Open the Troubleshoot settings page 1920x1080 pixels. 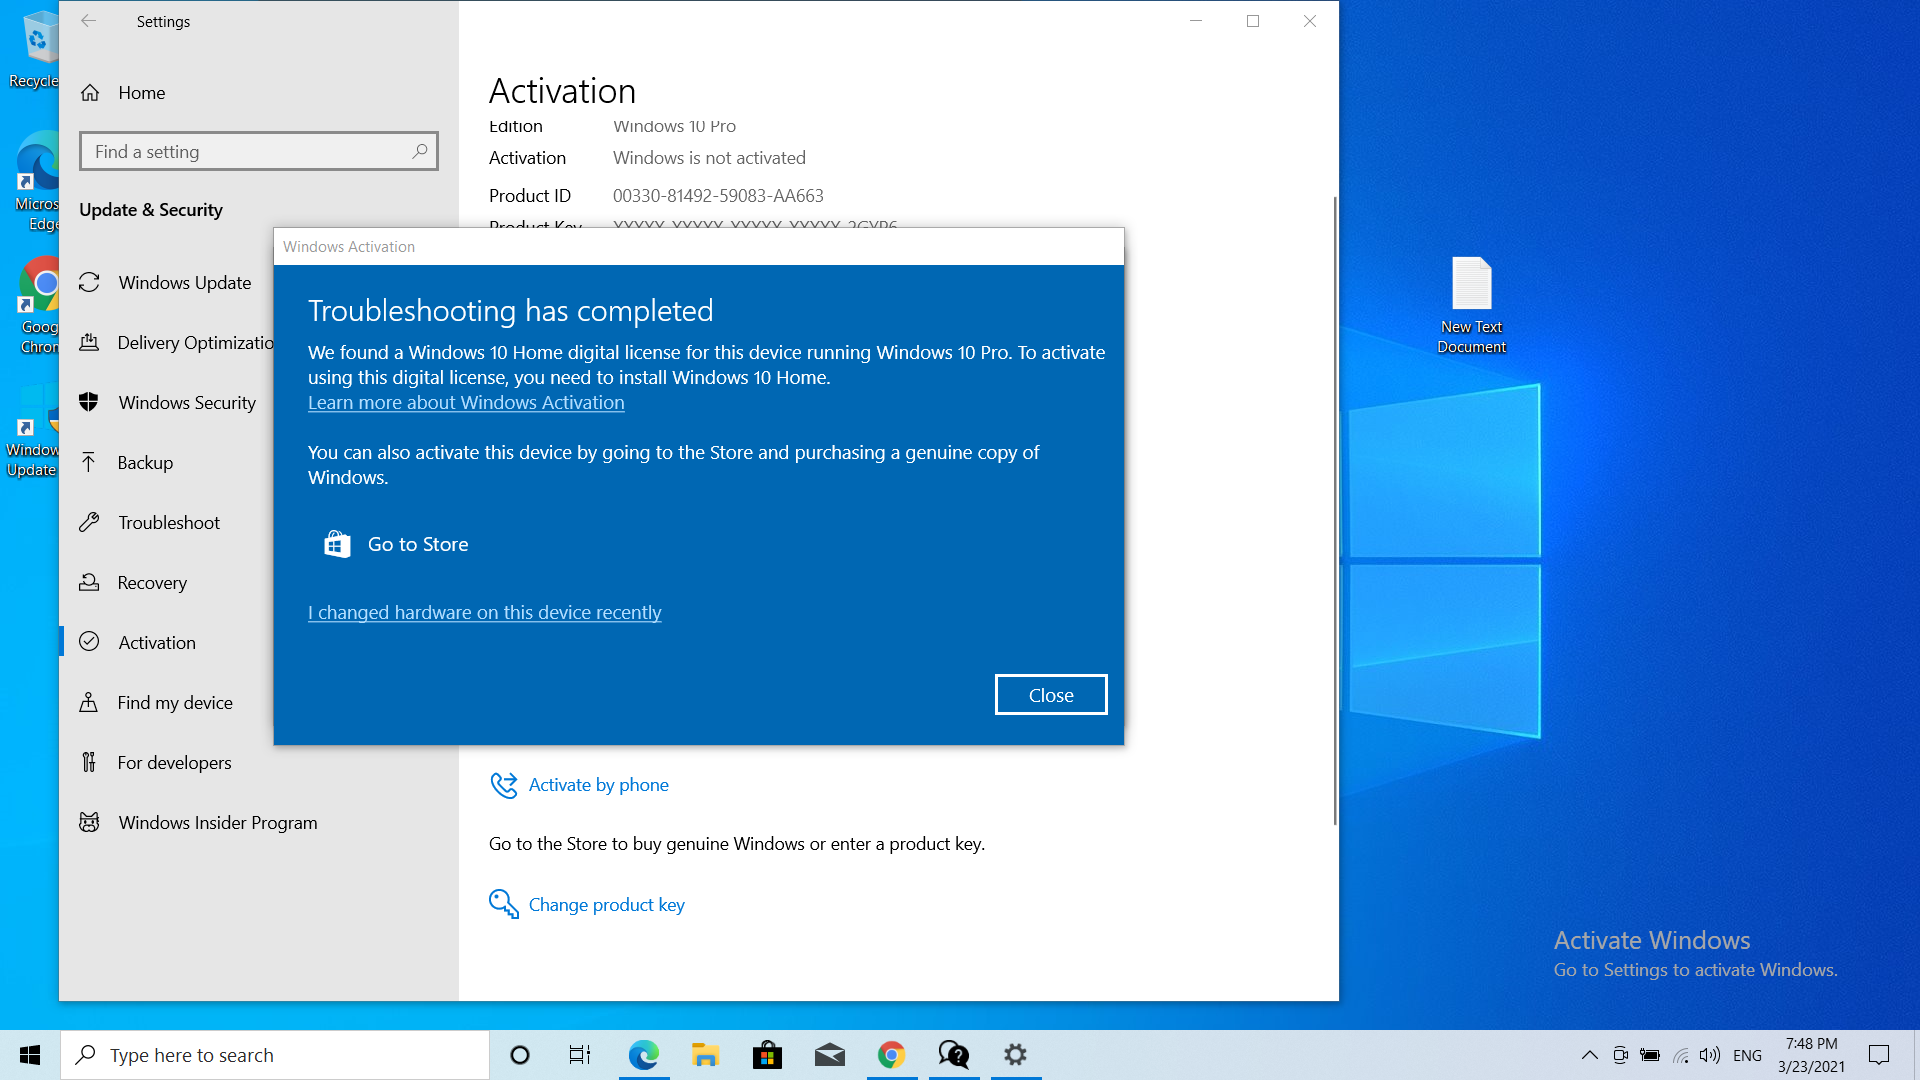[169, 523]
